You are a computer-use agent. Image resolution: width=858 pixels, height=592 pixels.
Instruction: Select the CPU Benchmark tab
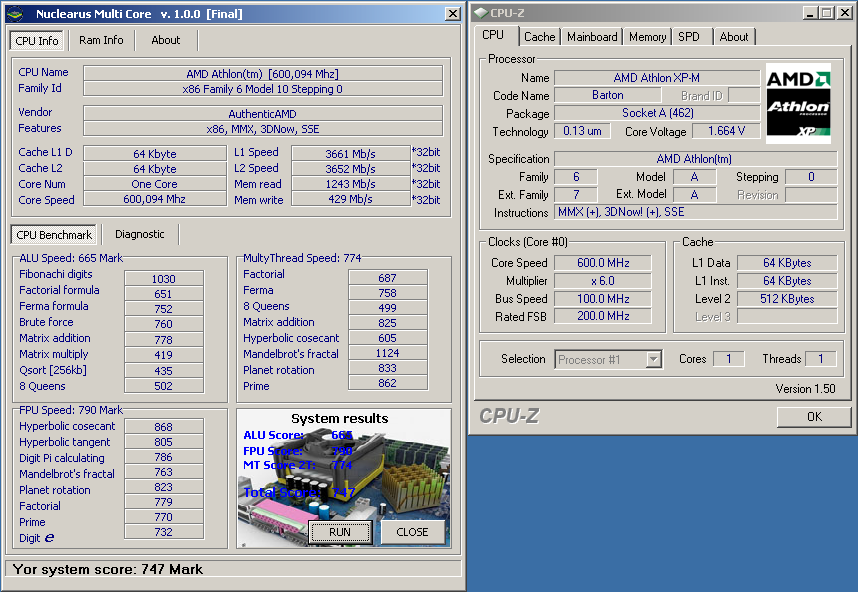click(x=55, y=235)
